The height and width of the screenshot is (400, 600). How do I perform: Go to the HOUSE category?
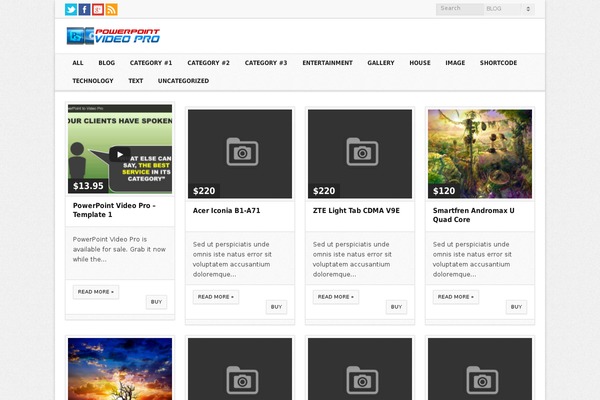(x=420, y=63)
